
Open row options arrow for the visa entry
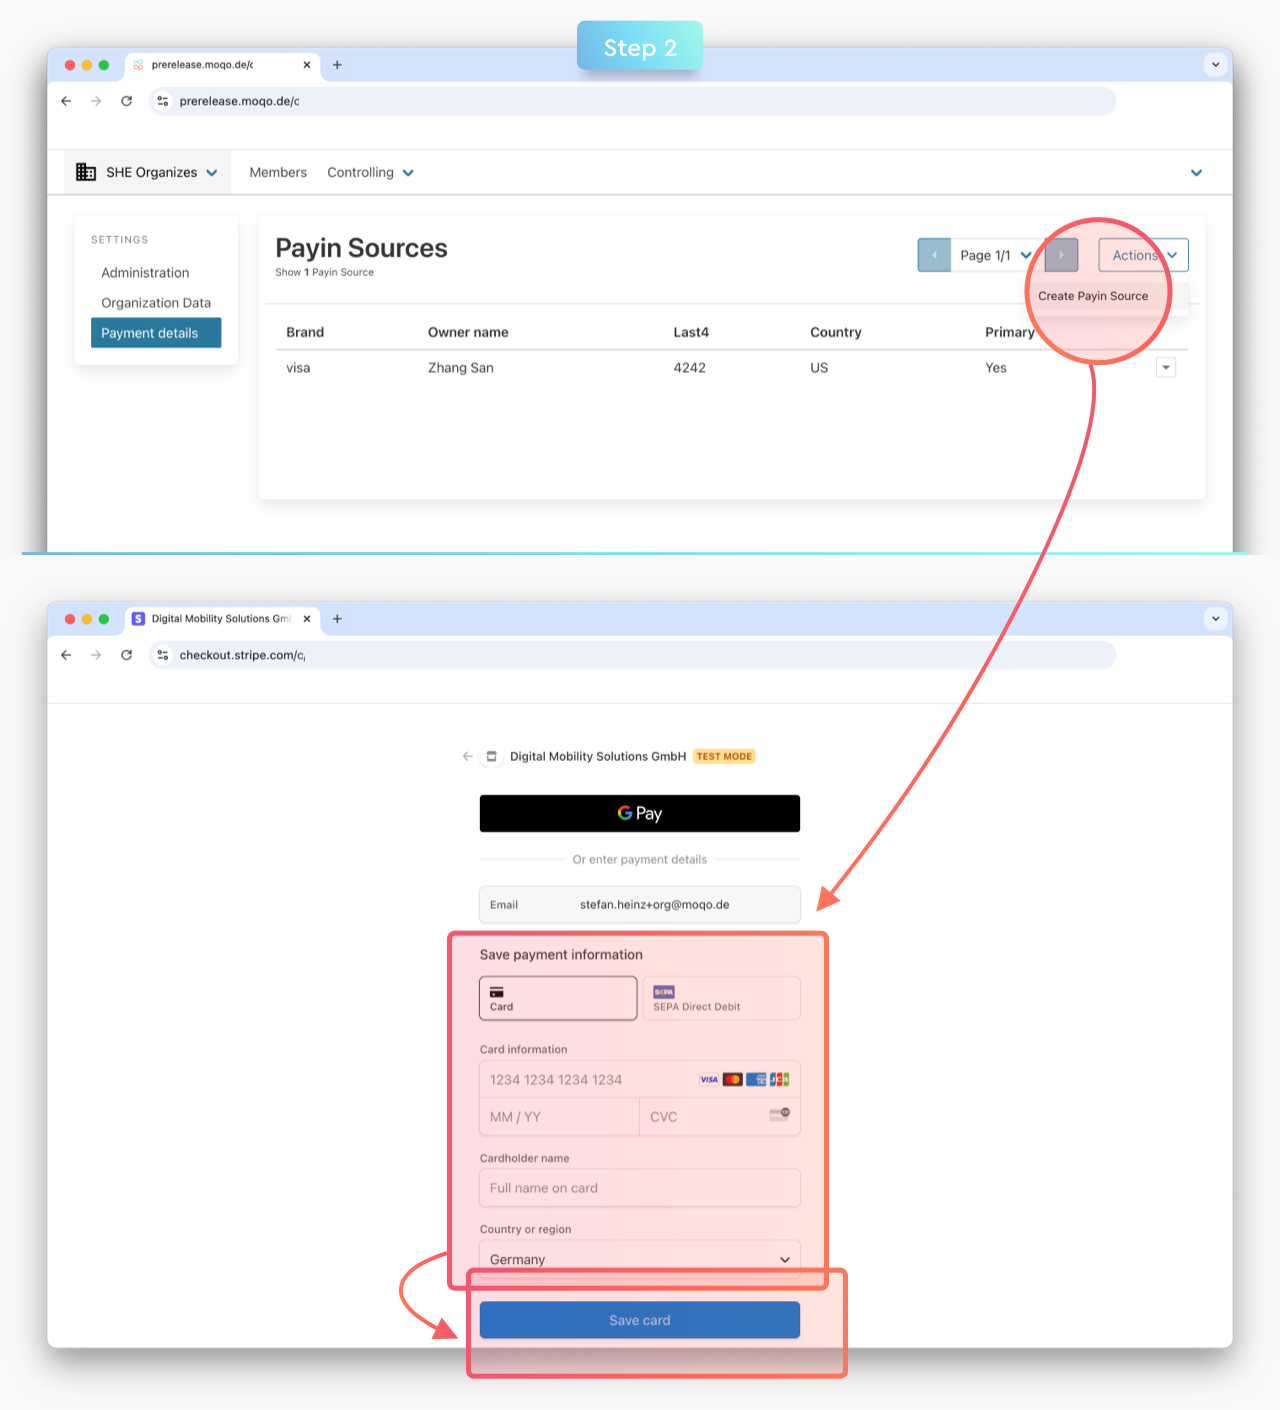coord(1165,368)
